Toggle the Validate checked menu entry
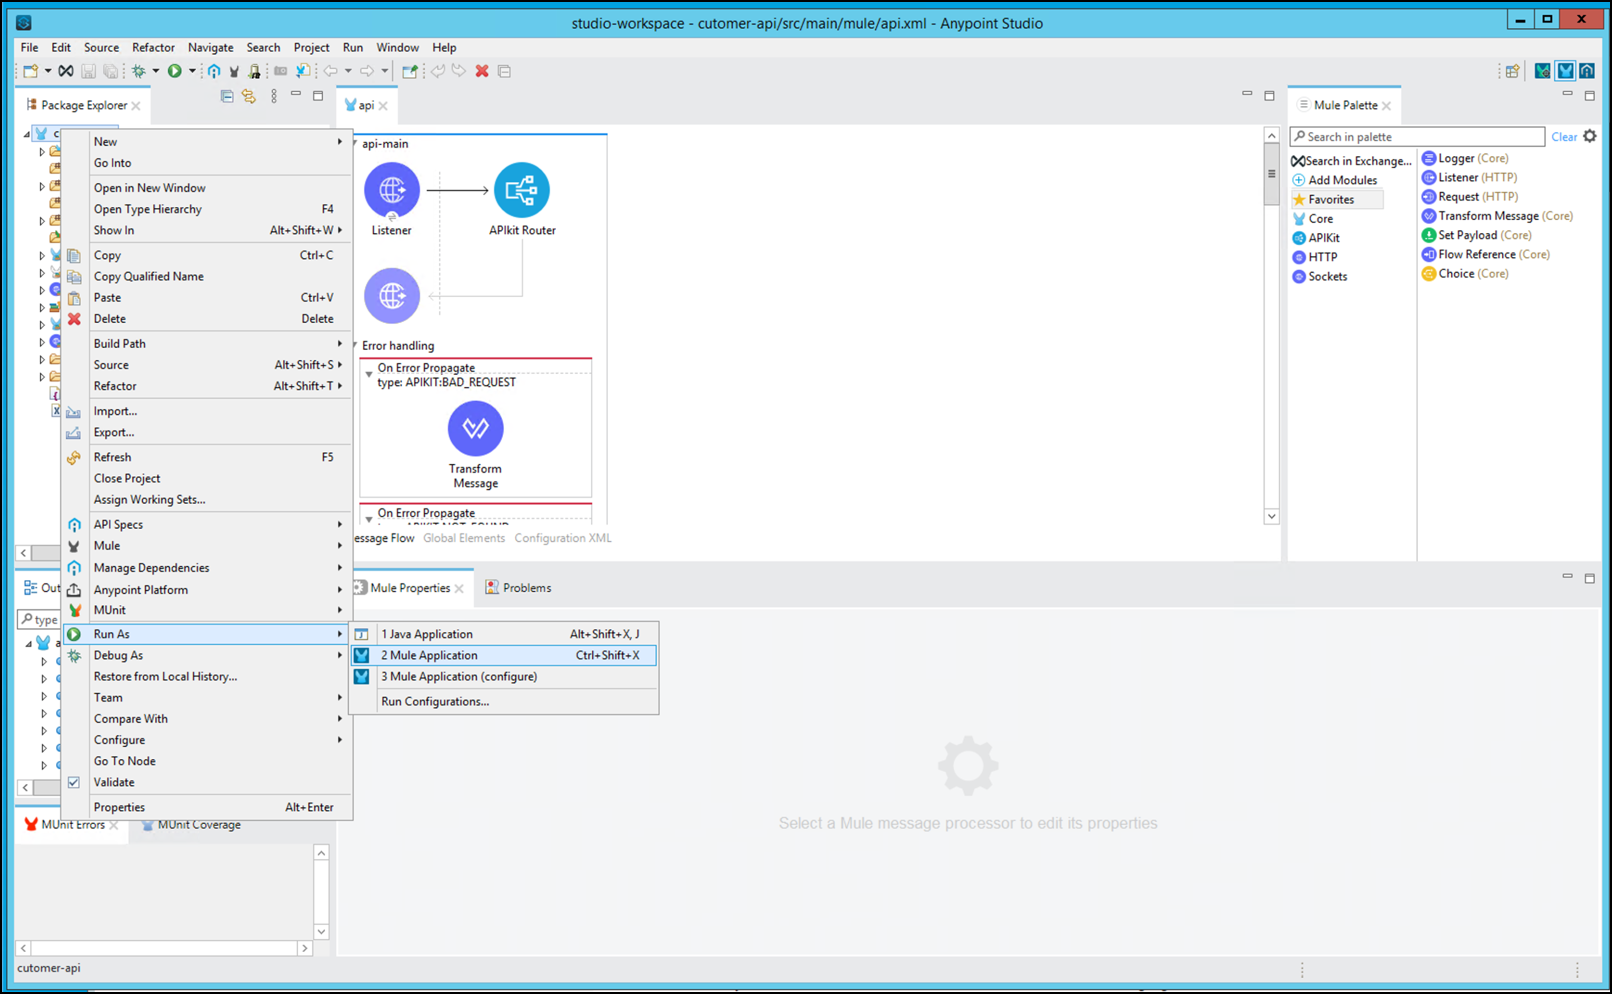This screenshot has height=994, width=1612. [x=207, y=782]
